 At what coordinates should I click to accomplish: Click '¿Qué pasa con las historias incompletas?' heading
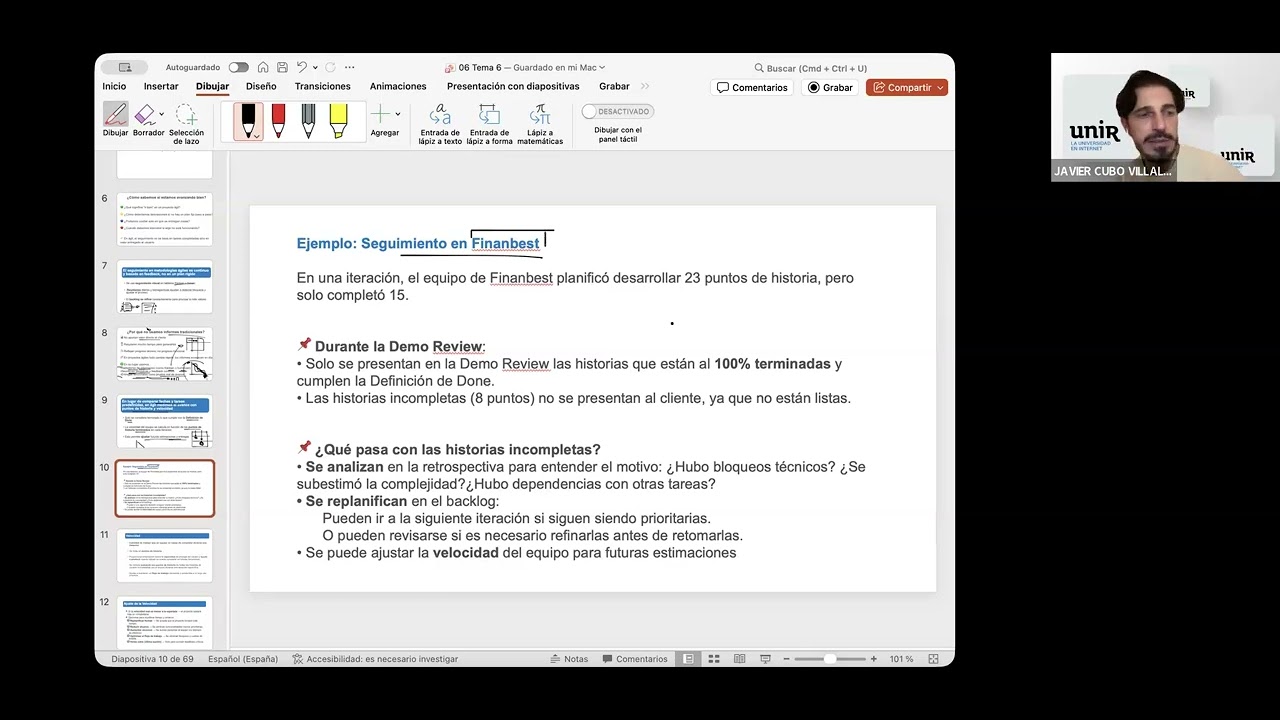457,449
